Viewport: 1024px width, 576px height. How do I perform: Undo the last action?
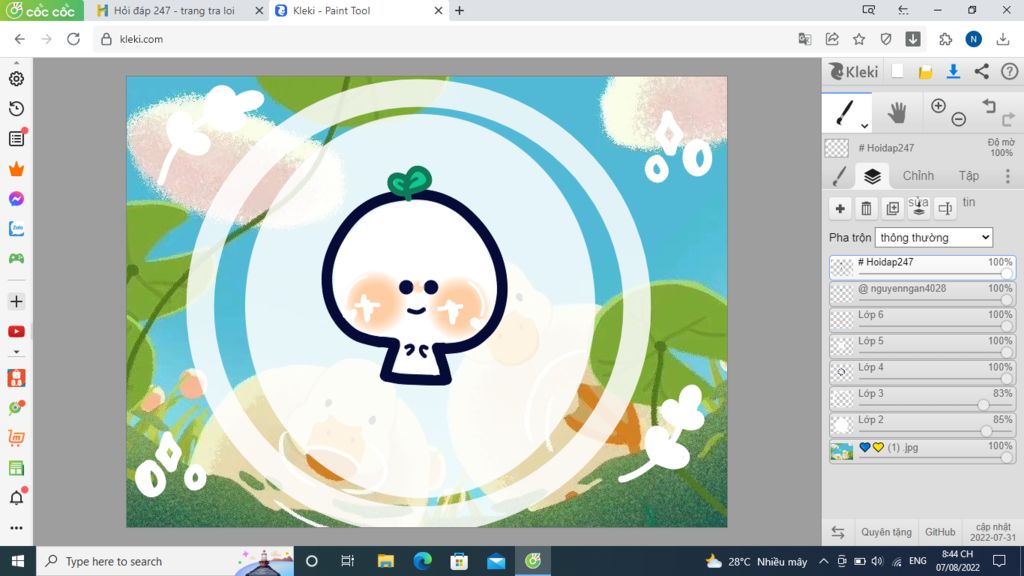click(x=989, y=105)
